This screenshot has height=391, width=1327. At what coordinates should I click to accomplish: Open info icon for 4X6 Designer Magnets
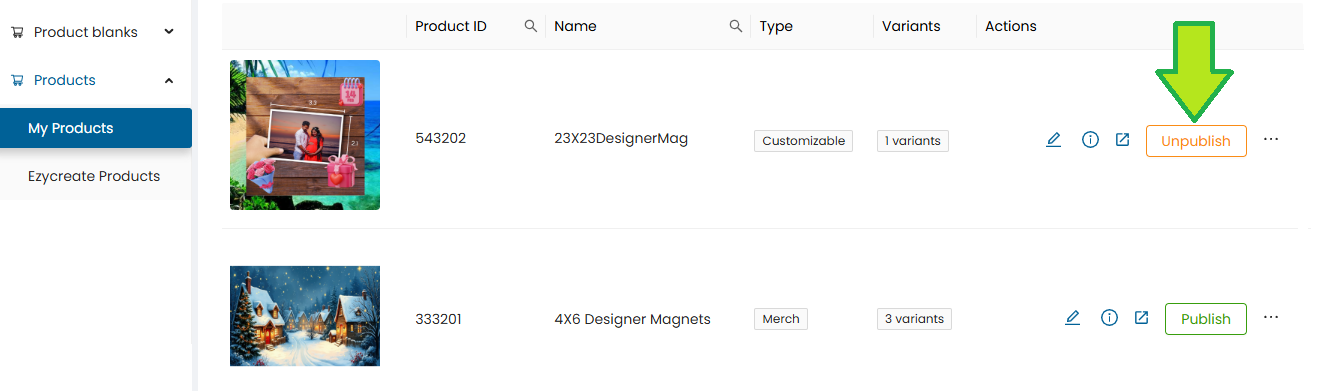tap(1109, 318)
